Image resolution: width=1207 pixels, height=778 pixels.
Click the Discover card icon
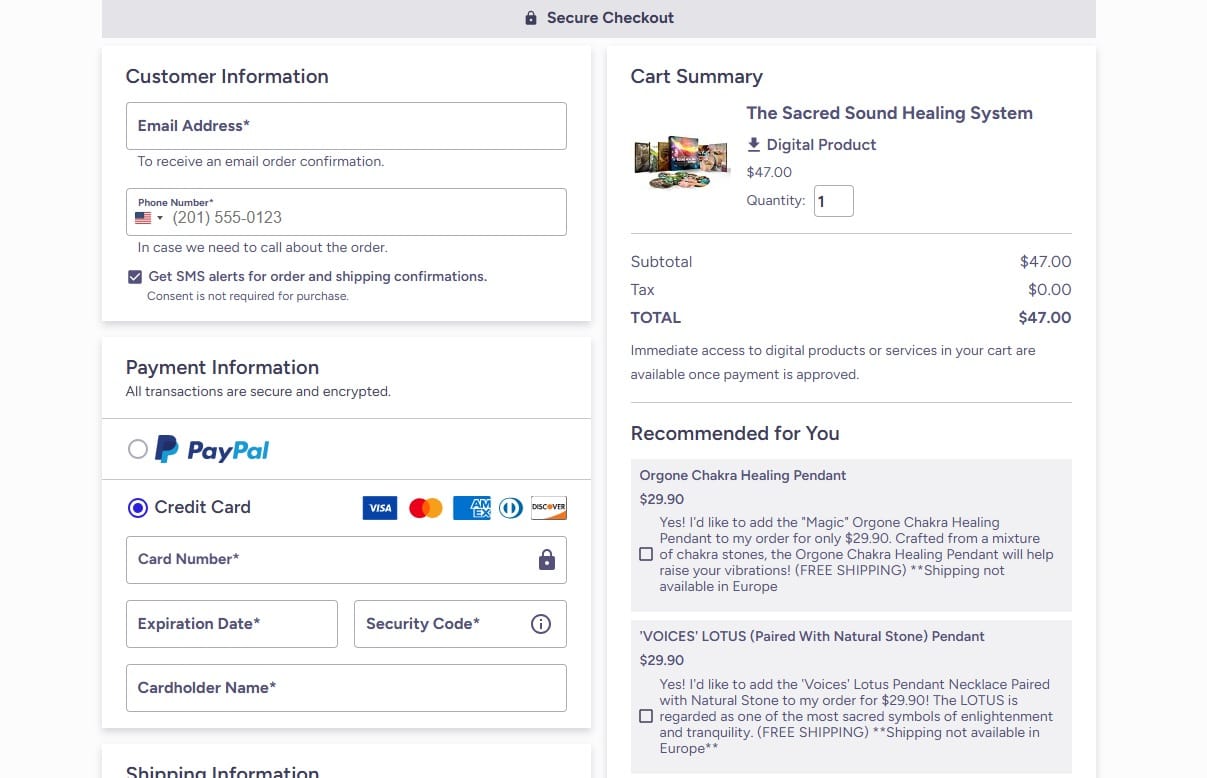[x=549, y=508]
